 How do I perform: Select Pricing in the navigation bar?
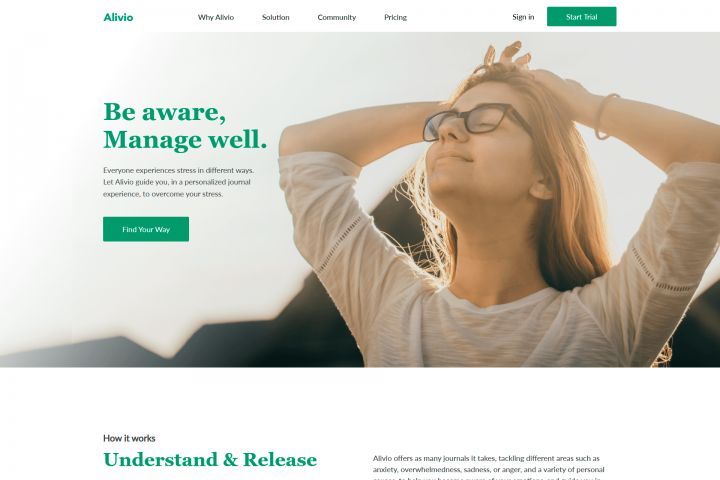coord(395,17)
